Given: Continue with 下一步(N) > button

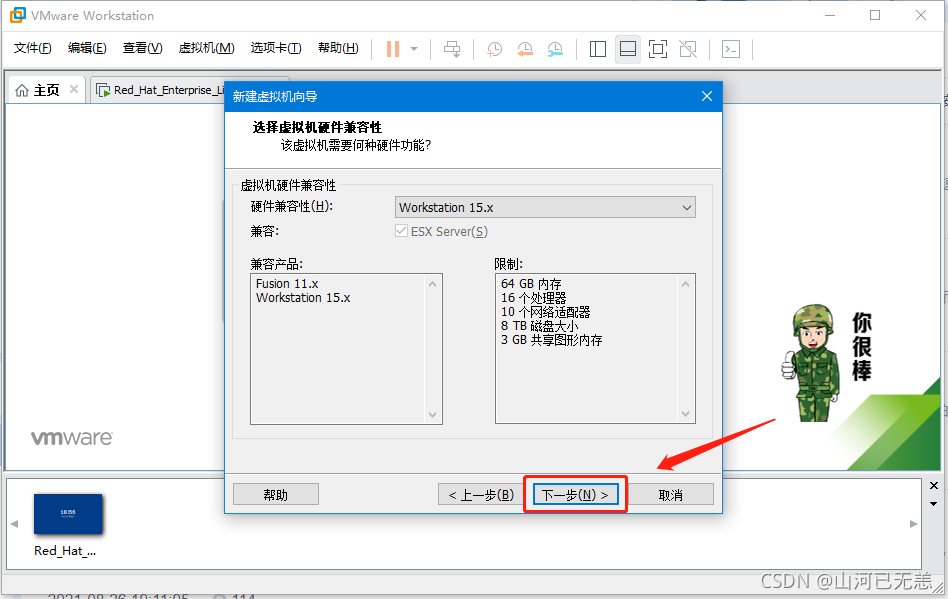Looking at the screenshot, I should point(575,494).
